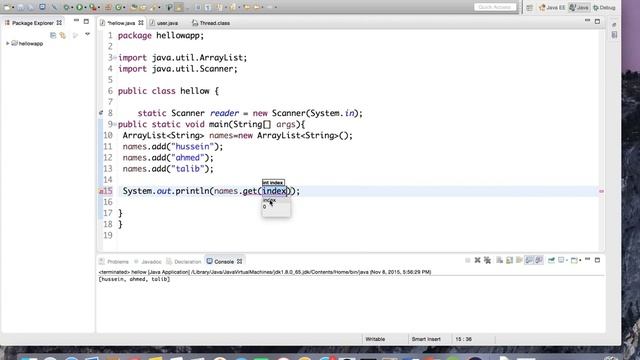Viewport: 640px width, 360px height.
Task: Click the New Java Package toolbar icon
Action: pos(108,7)
